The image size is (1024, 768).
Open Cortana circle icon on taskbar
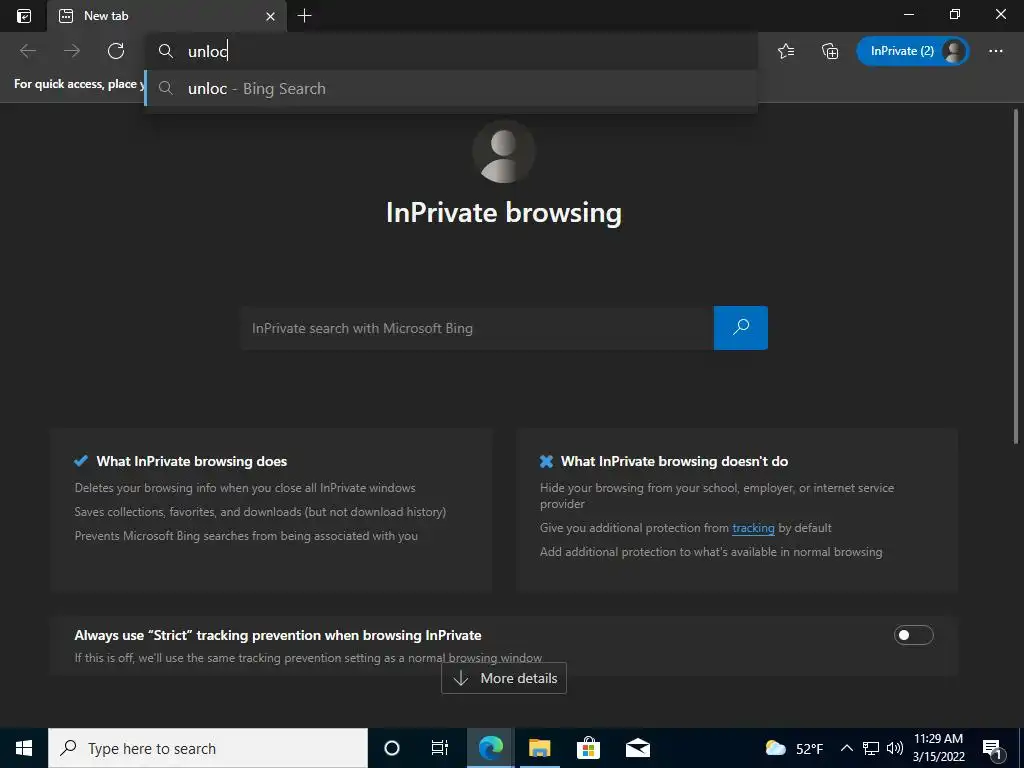(392, 748)
